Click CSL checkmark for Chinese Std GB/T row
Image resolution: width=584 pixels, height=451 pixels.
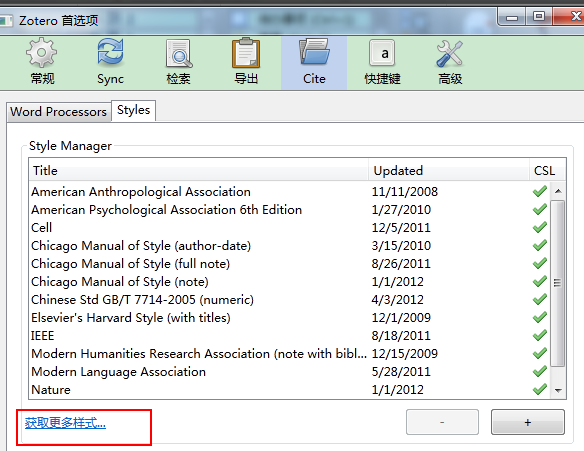(540, 299)
